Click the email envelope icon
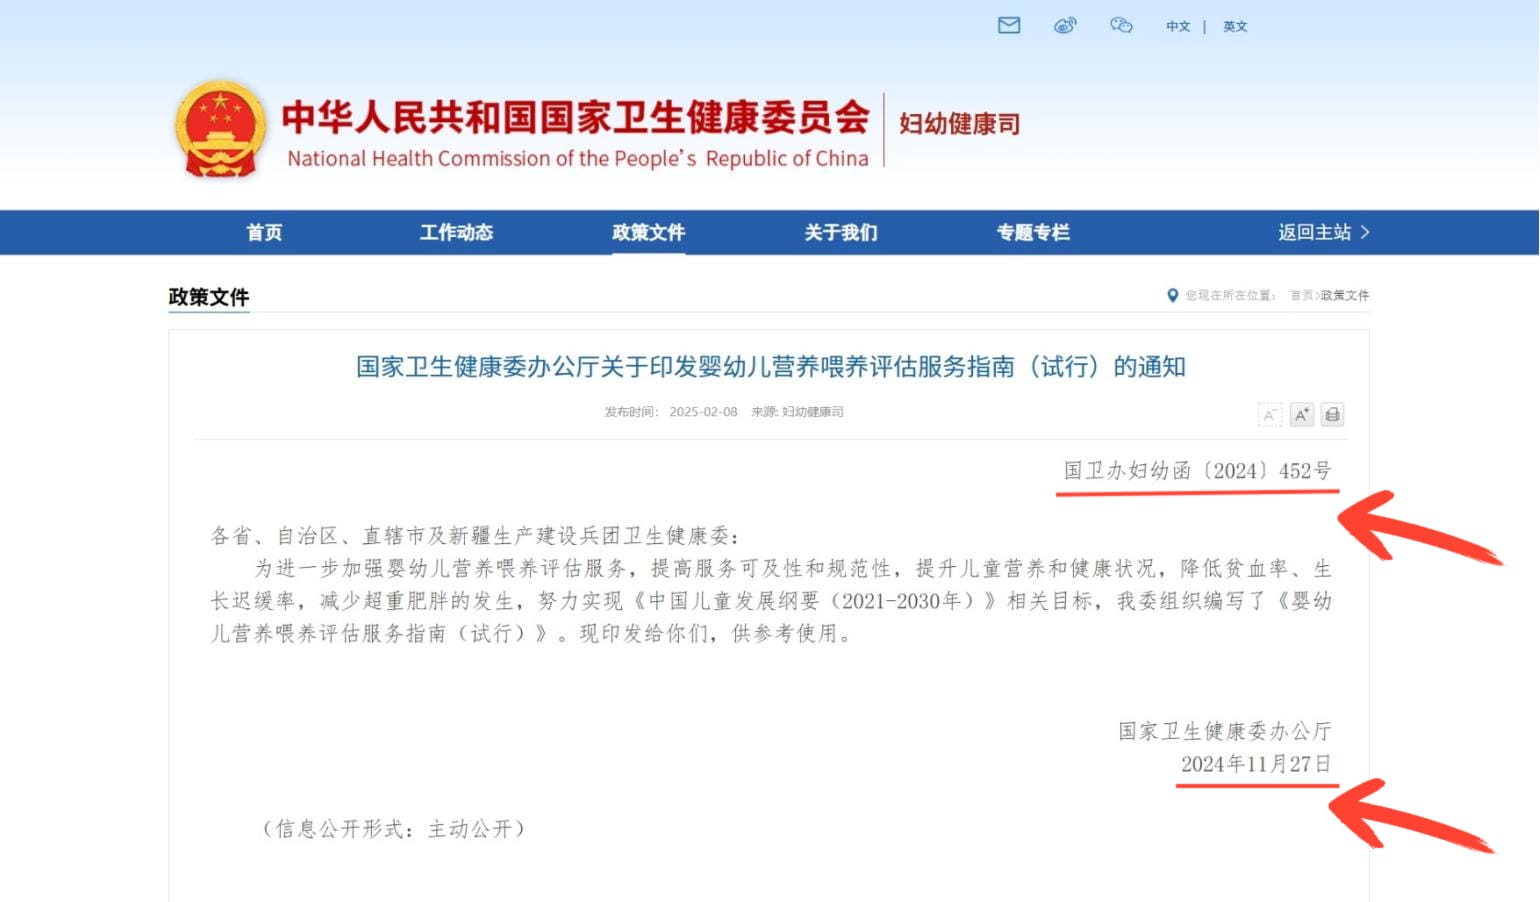 pyautogui.click(x=1009, y=26)
